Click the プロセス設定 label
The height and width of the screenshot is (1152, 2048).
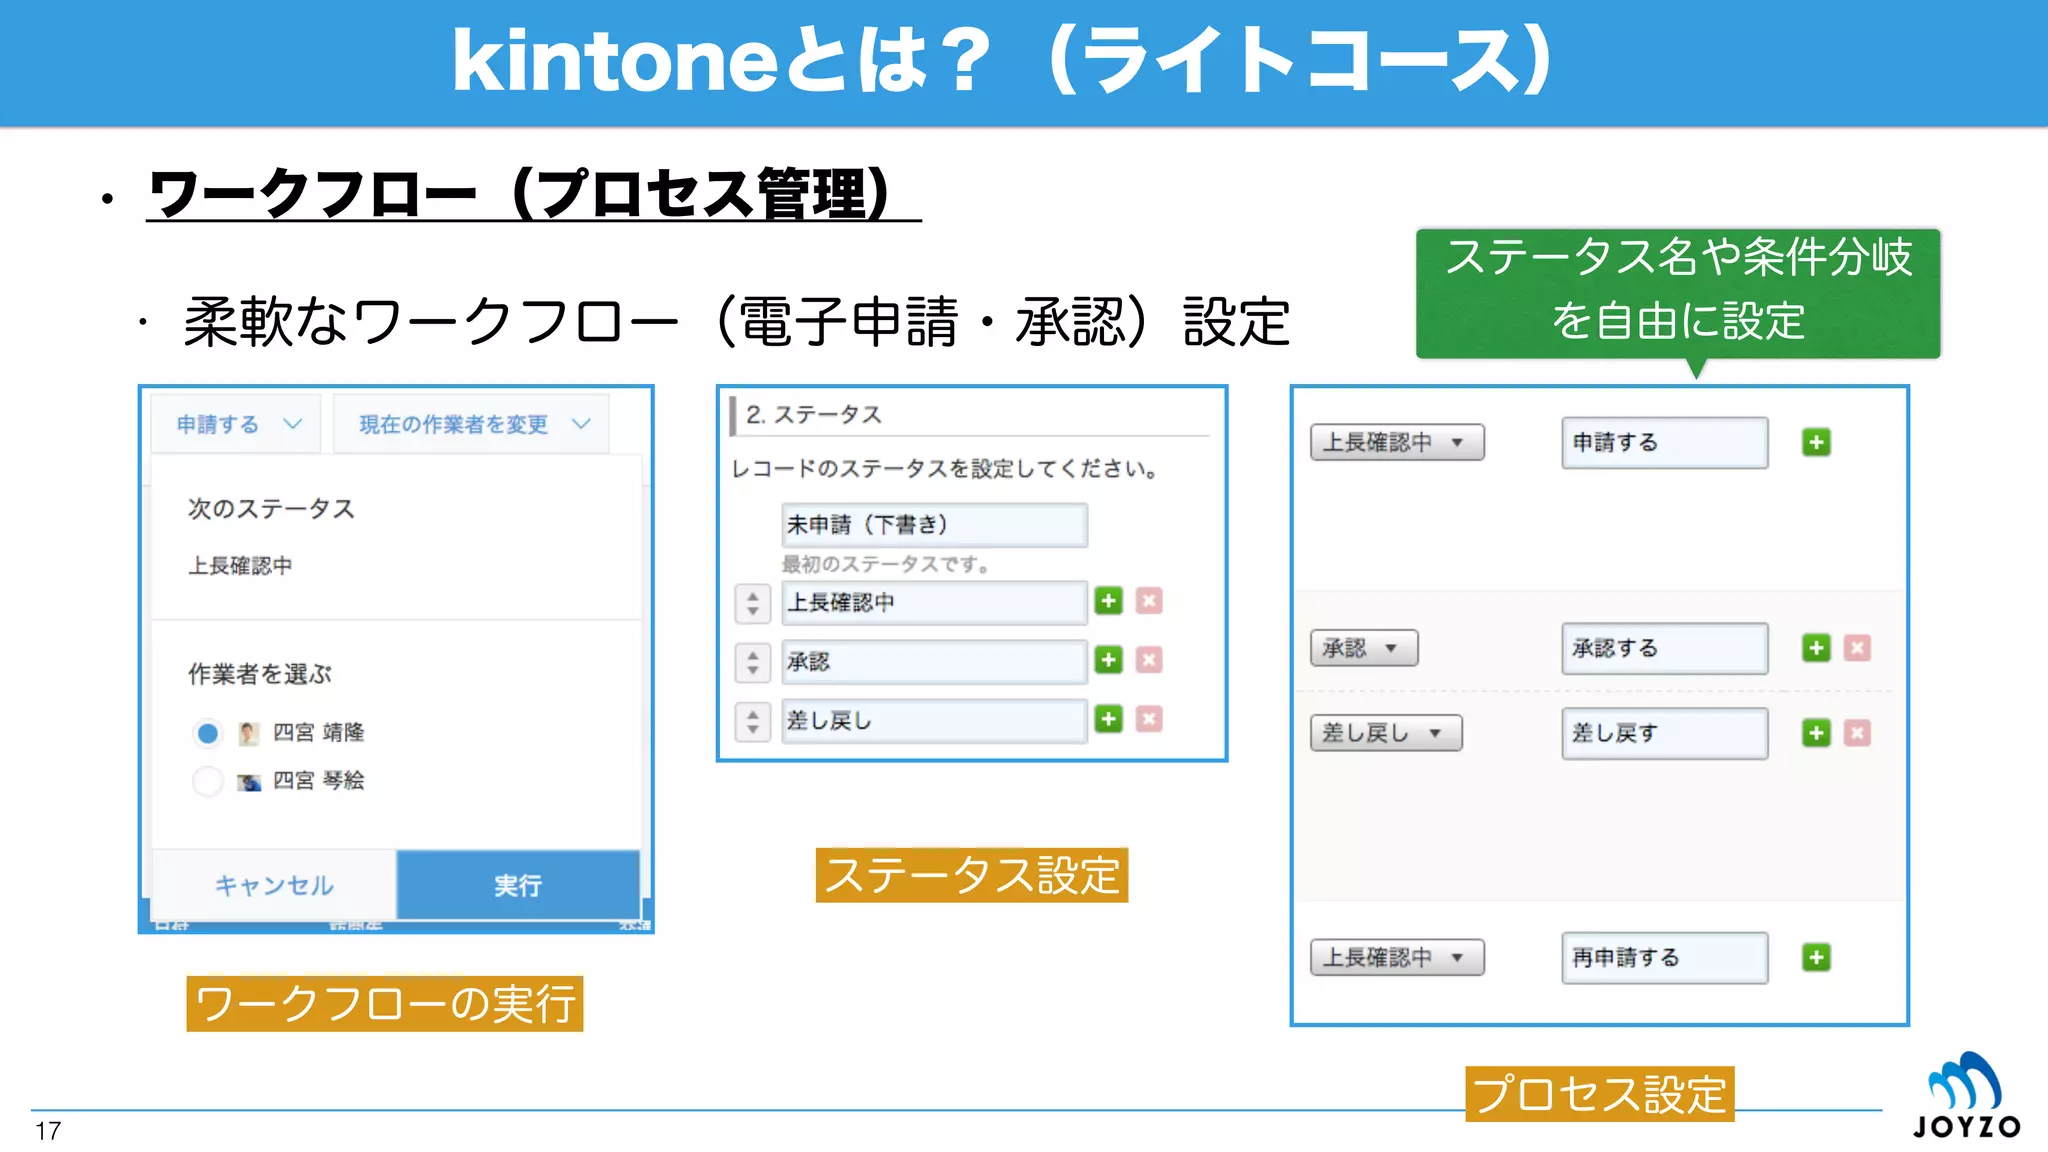coord(1600,1093)
